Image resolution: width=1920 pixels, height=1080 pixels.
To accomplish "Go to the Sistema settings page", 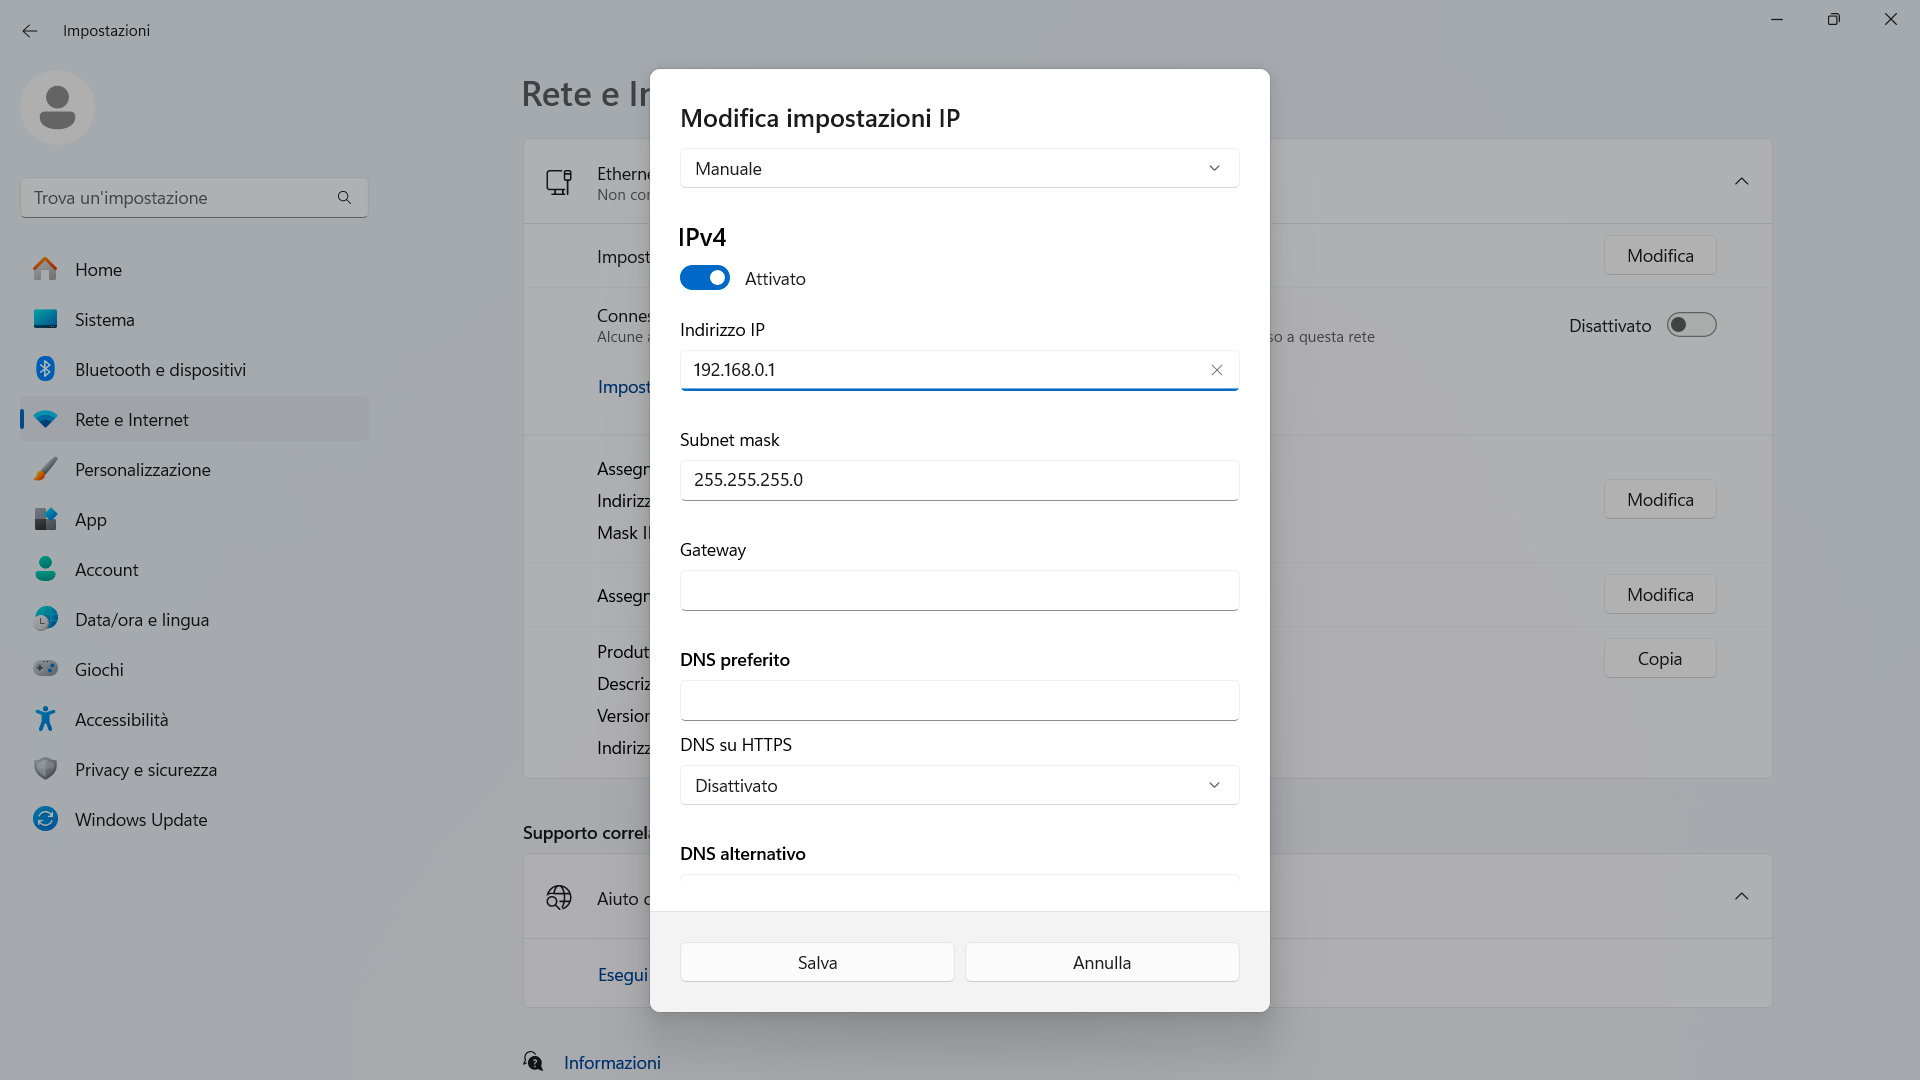I will coord(104,320).
